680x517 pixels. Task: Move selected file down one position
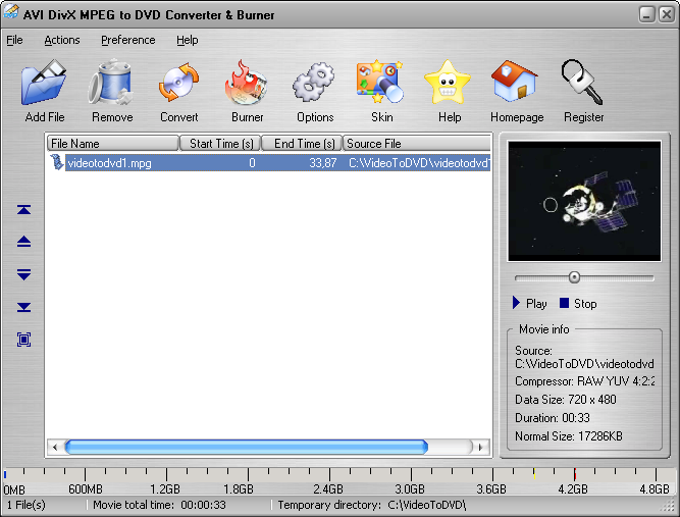24,274
